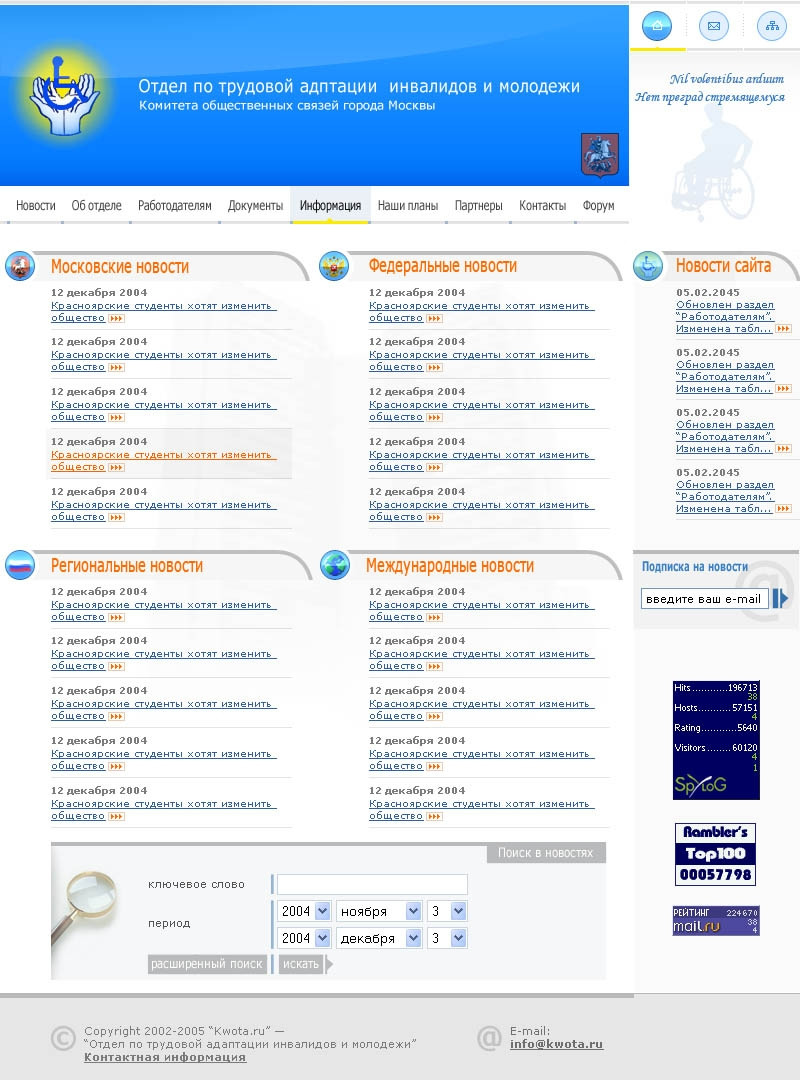Click the Moscow coat of arms emblem
800x1080 pixels.
pos(600,155)
